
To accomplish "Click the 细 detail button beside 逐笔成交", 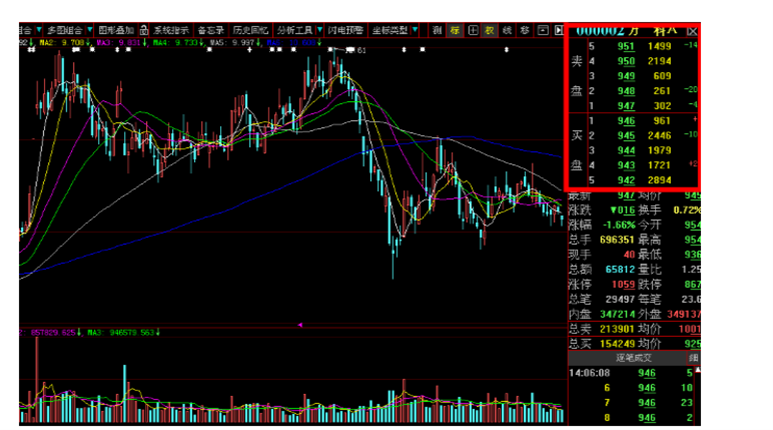I will 693,358.
